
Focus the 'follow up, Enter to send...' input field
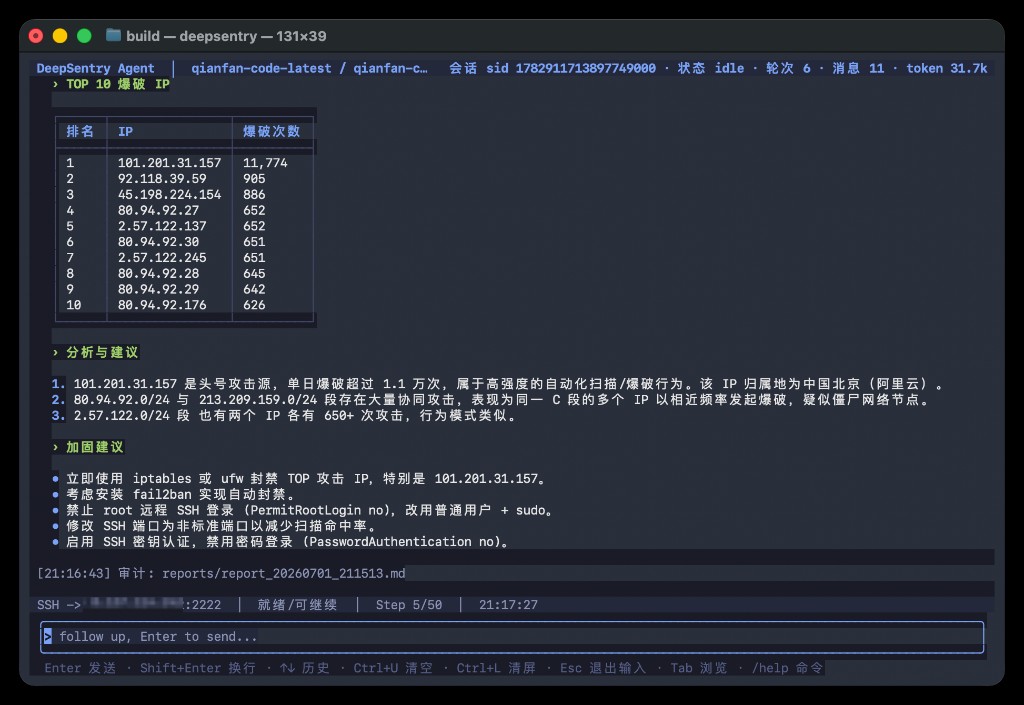512,636
